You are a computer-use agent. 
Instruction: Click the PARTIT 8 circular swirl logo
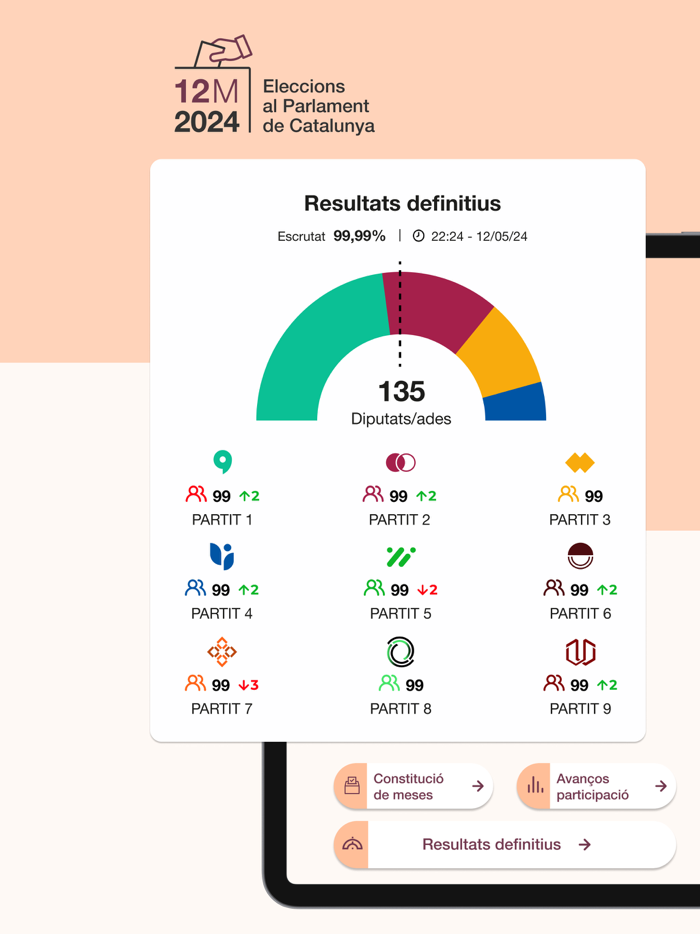(x=400, y=651)
